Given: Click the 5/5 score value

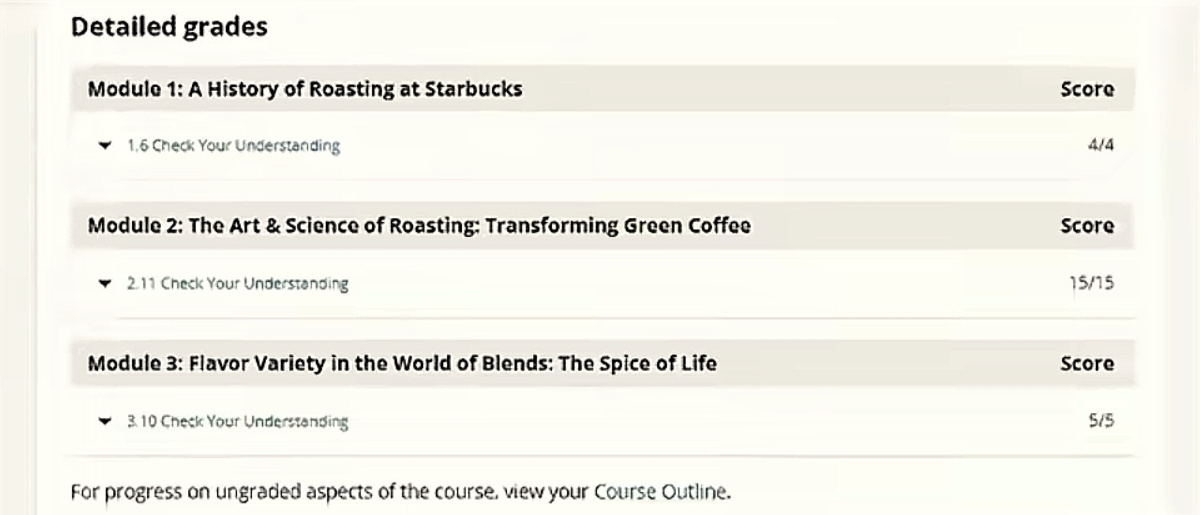Looking at the screenshot, I should [x=1100, y=422].
